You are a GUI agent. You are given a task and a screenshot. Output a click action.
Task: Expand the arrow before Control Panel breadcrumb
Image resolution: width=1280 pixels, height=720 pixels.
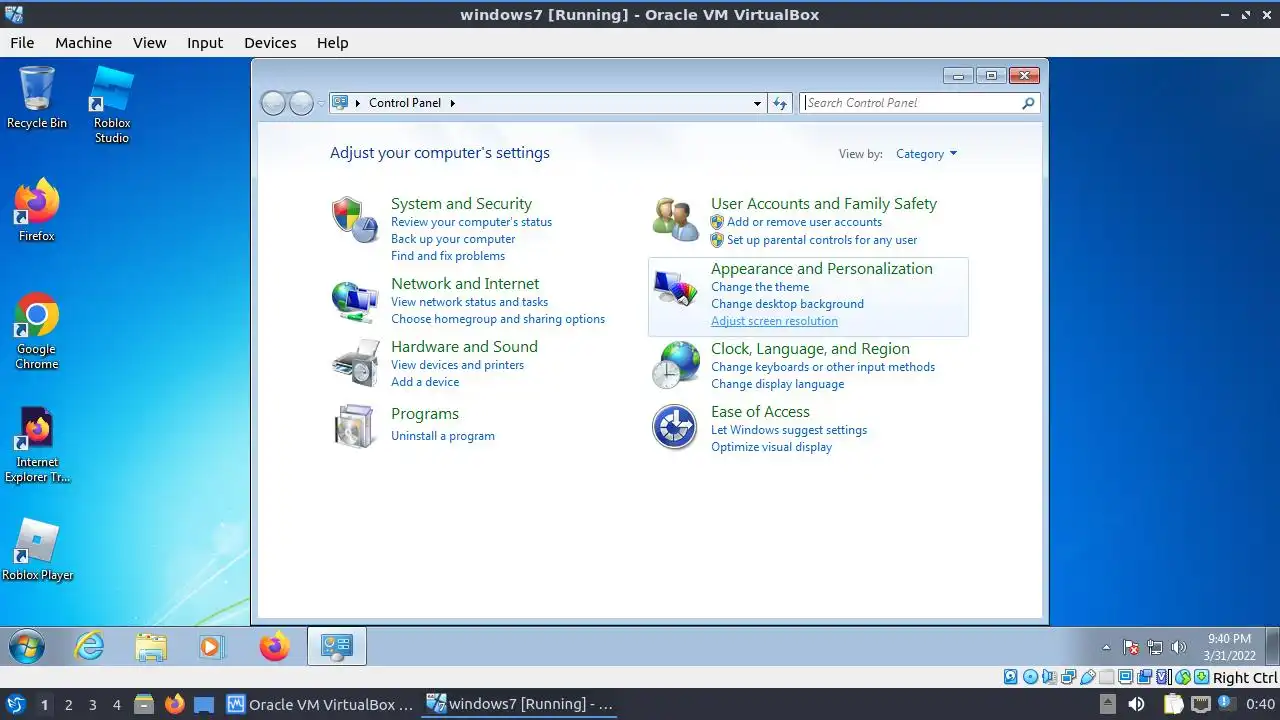click(x=358, y=103)
